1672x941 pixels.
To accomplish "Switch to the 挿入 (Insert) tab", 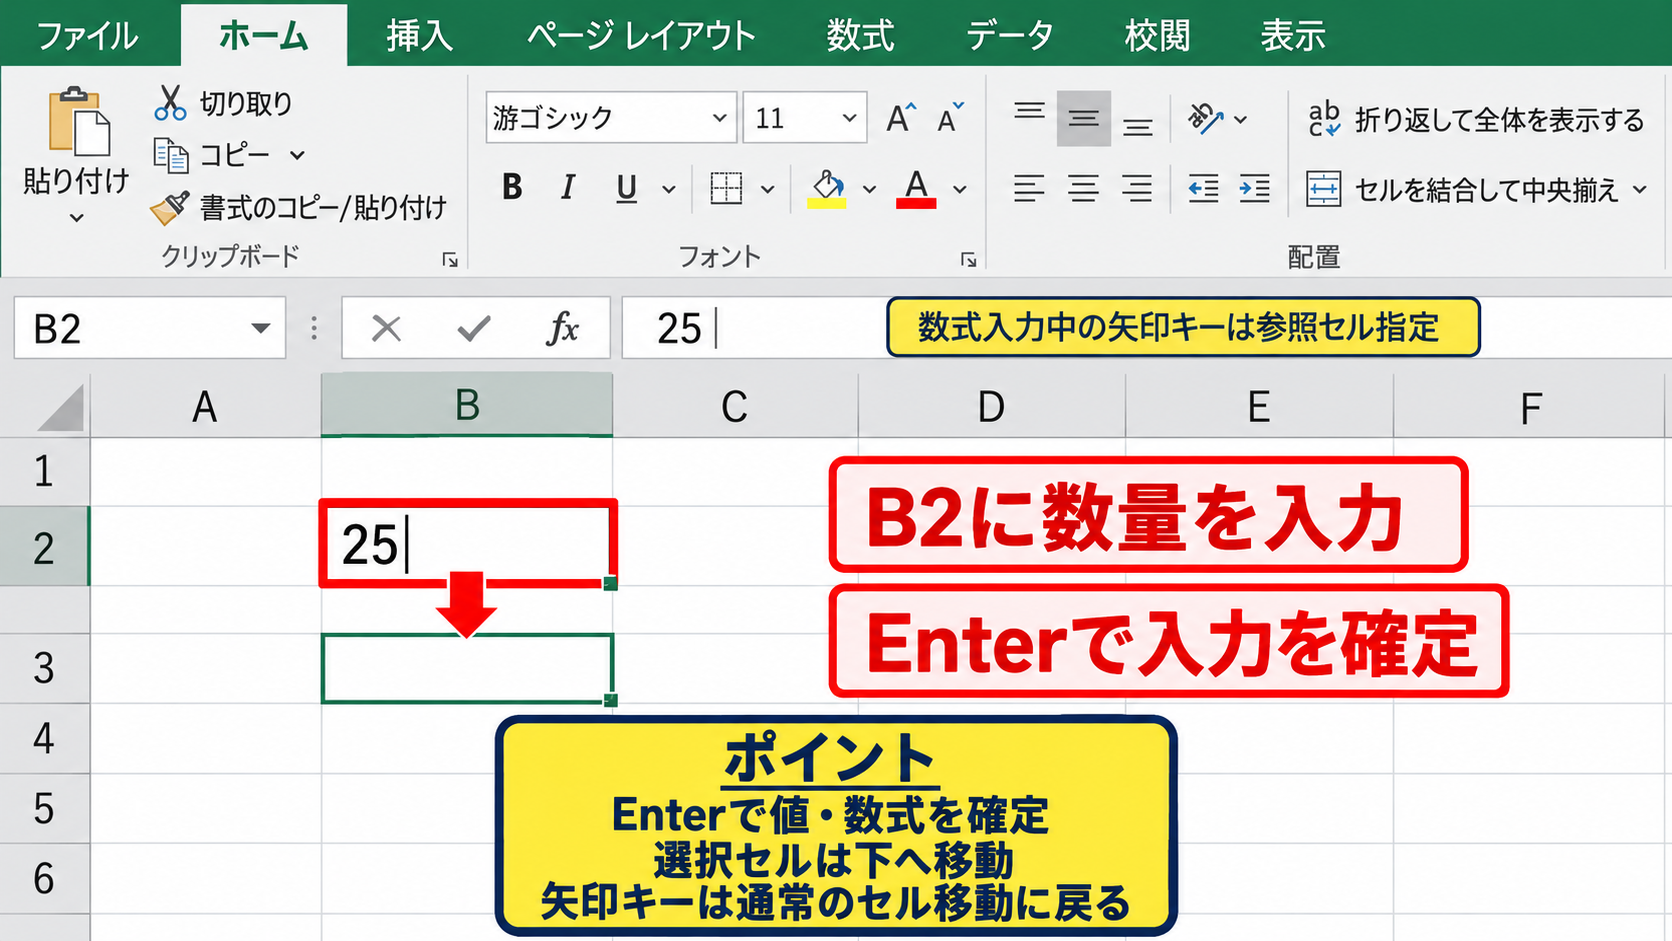I will pyautogui.click(x=420, y=36).
